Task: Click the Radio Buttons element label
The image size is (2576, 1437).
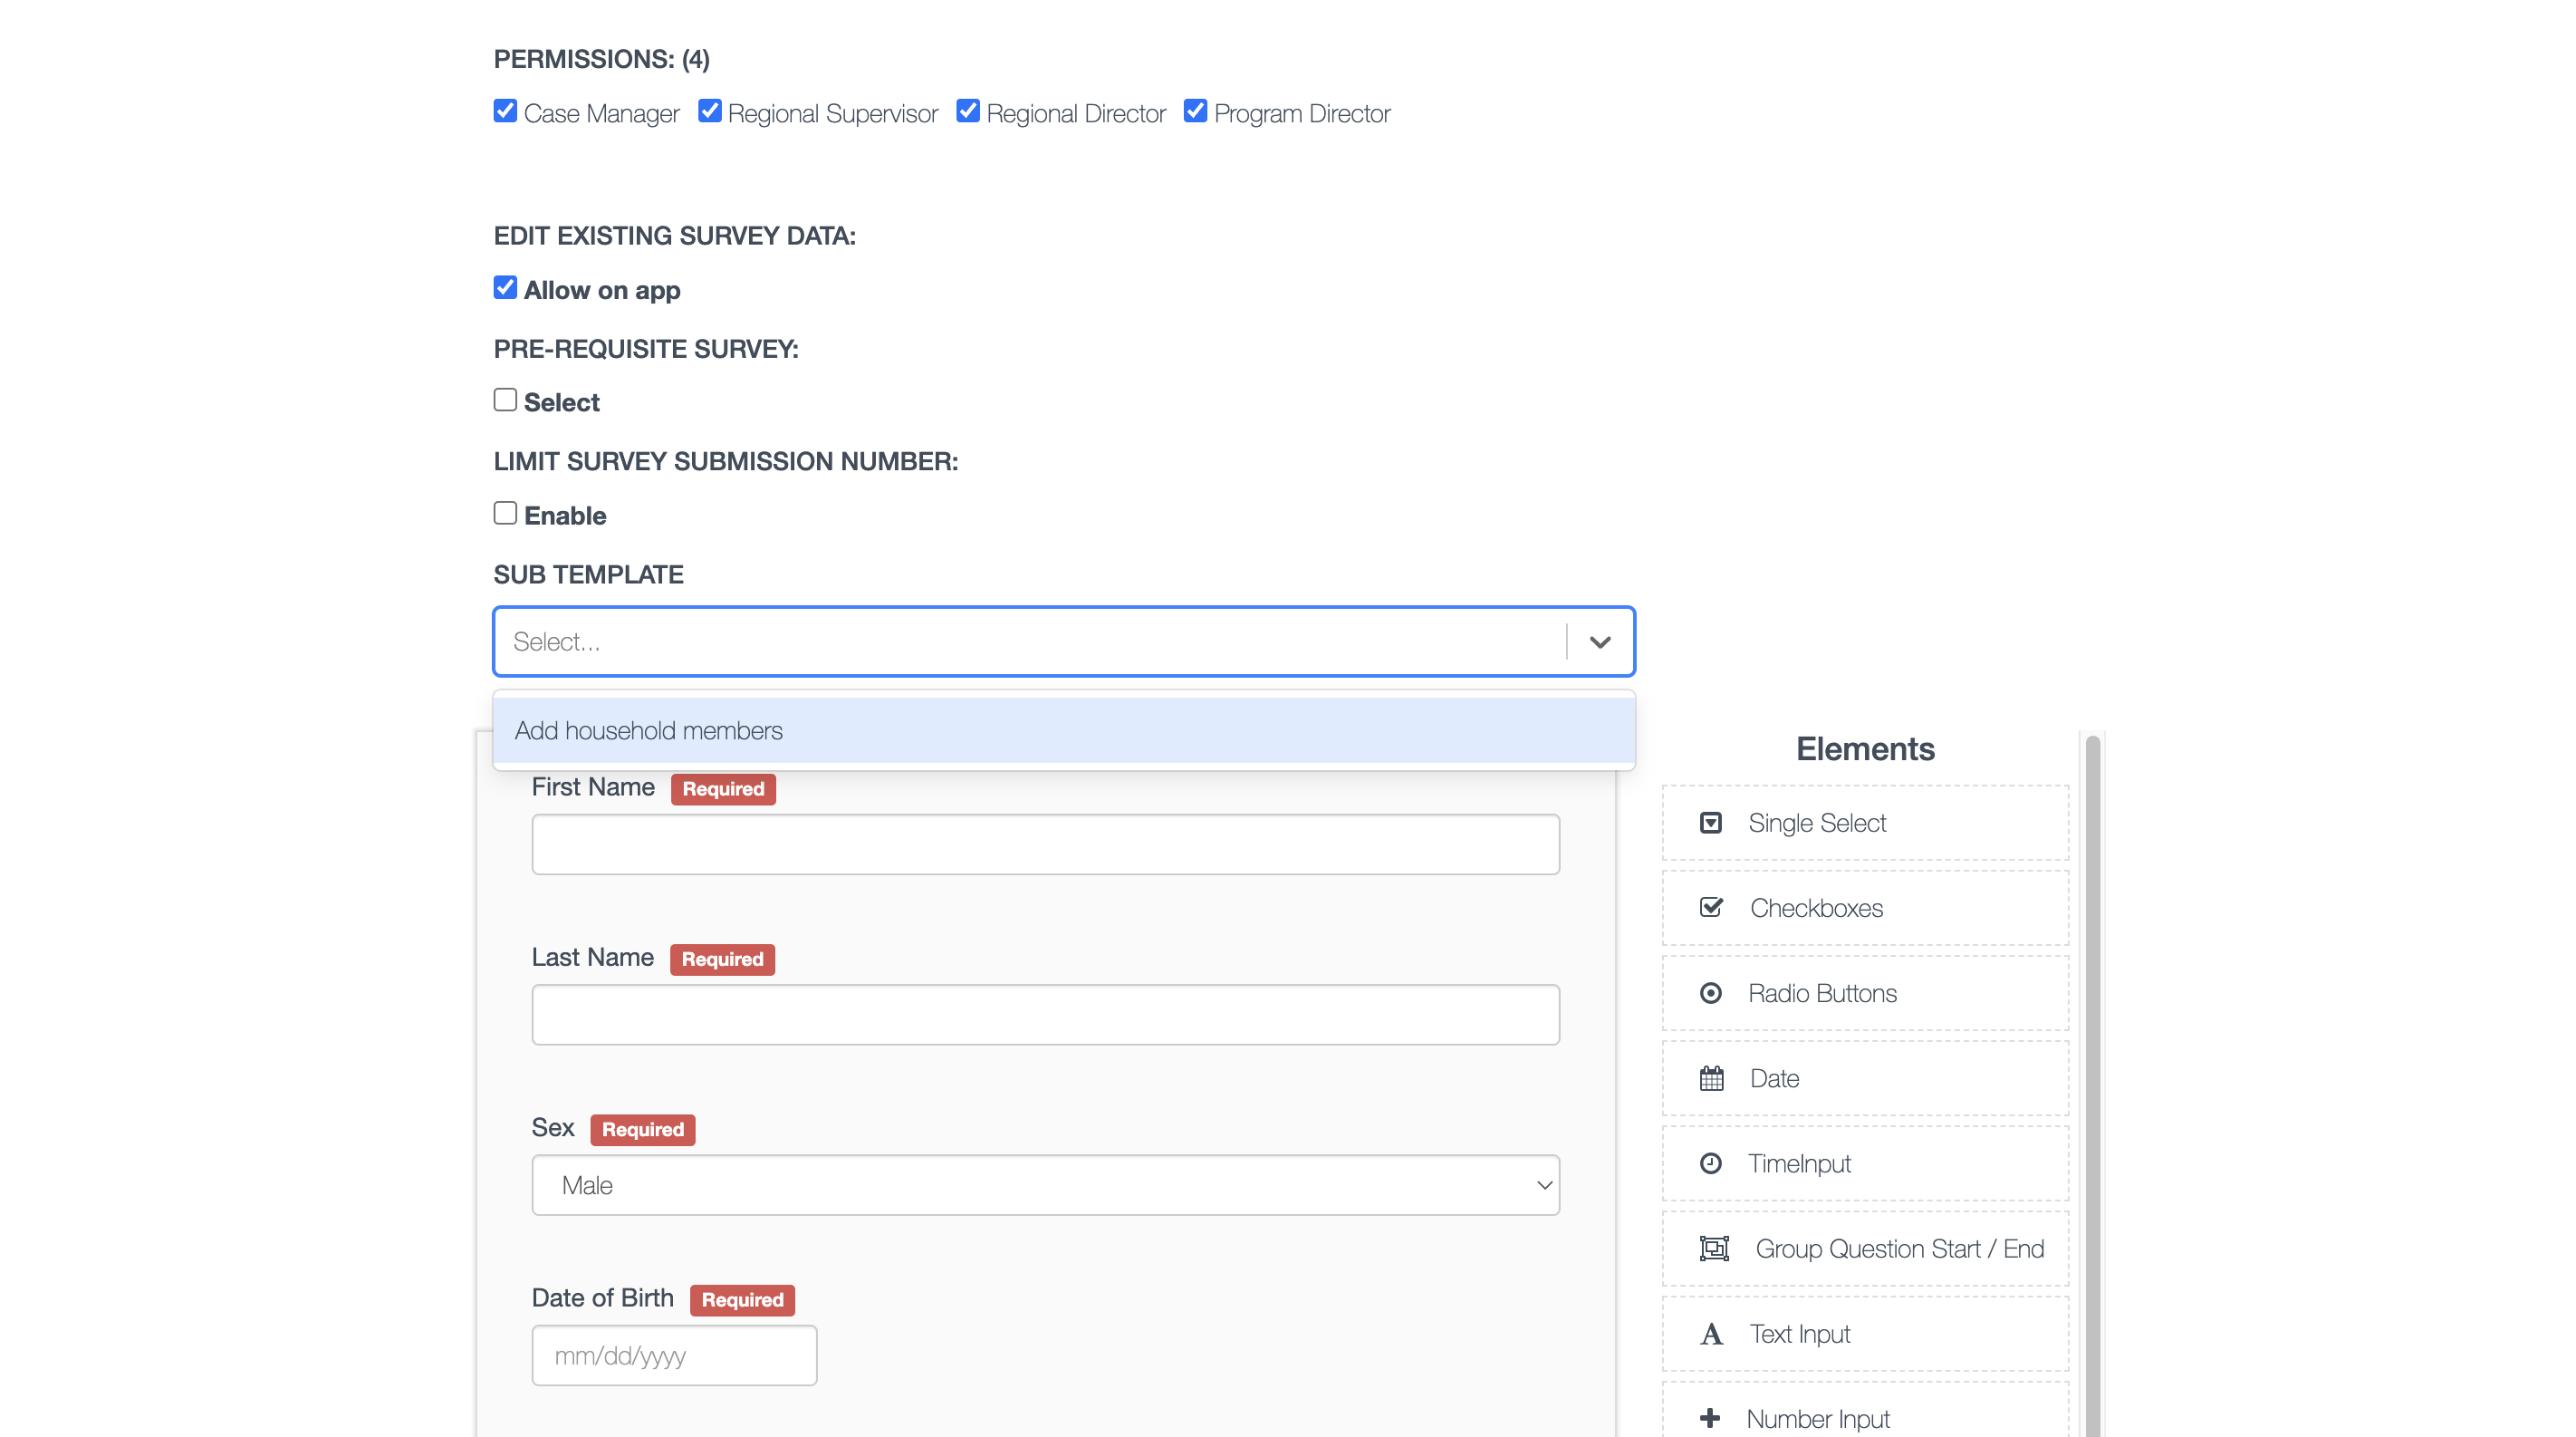Action: coord(1821,993)
